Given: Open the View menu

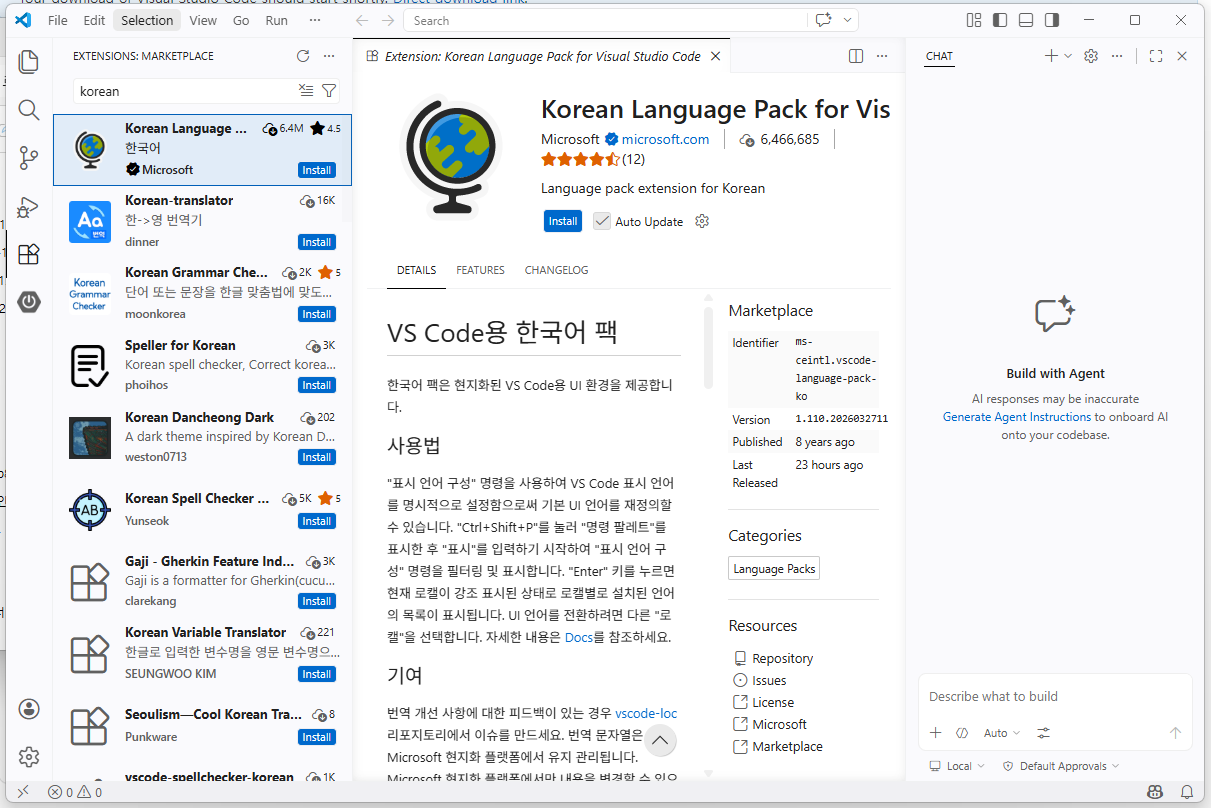Looking at the screenshot, I should pos(203,20).
